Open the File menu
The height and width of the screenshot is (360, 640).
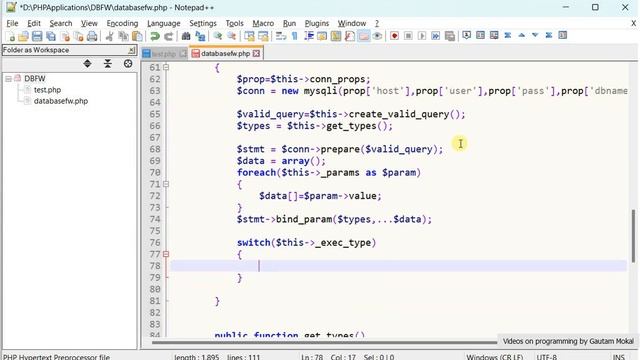point(12,23)
